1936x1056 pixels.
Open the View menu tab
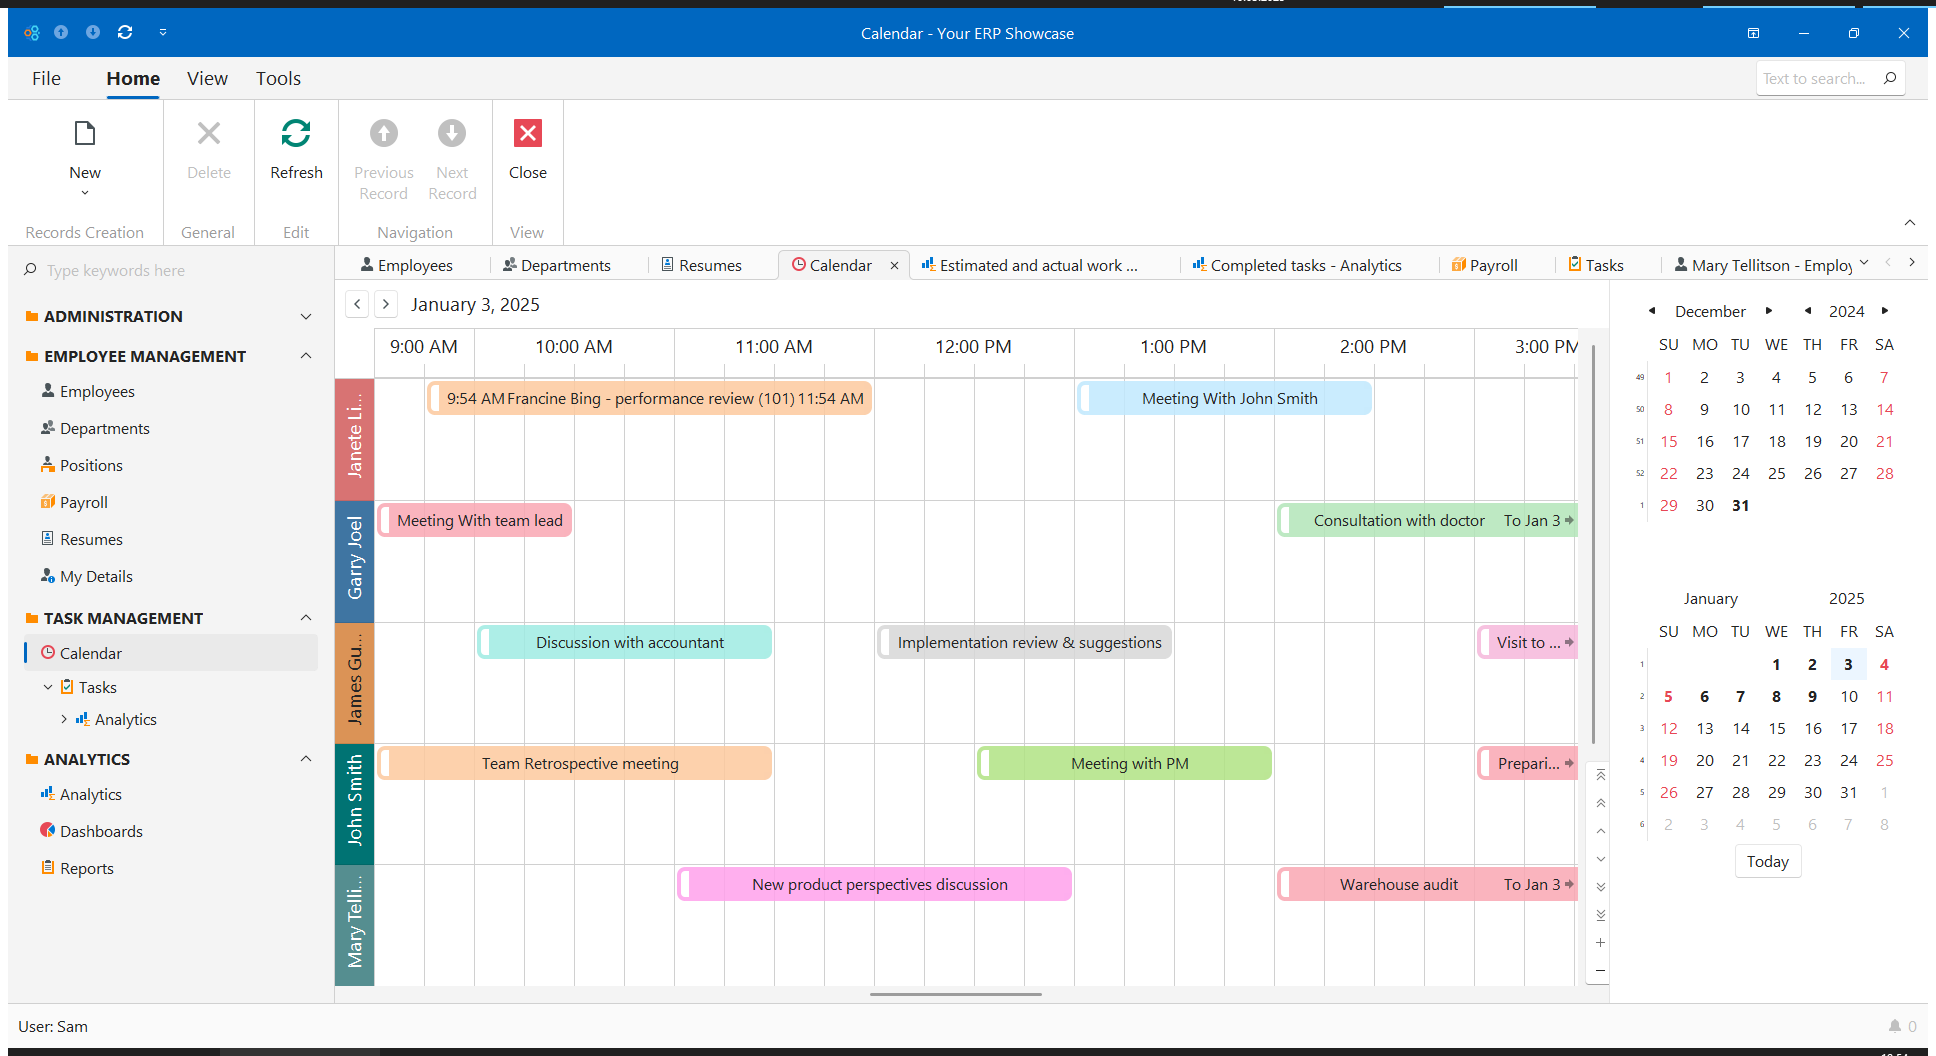(207, 78)
